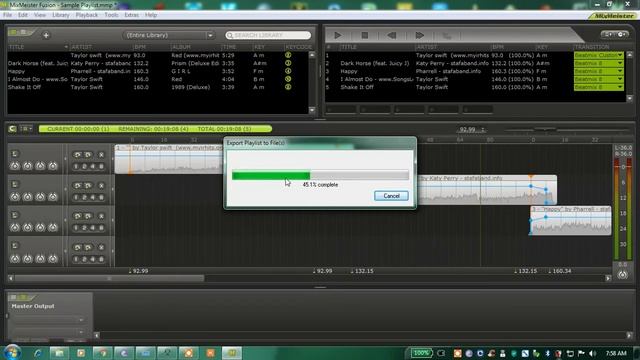Toggle the top-right playlist panel view switch

pyautogui.click(x=614, y=35)
